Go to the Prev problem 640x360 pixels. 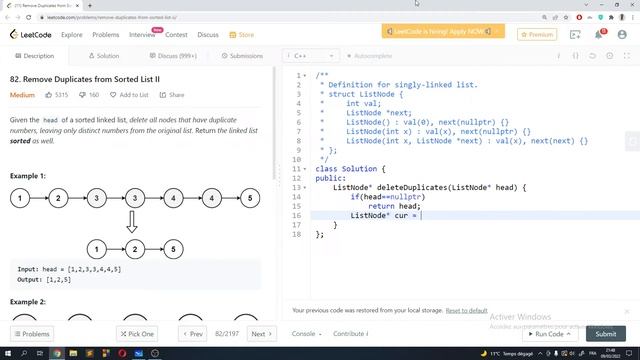pyautogui.click(x=193, y=334)
